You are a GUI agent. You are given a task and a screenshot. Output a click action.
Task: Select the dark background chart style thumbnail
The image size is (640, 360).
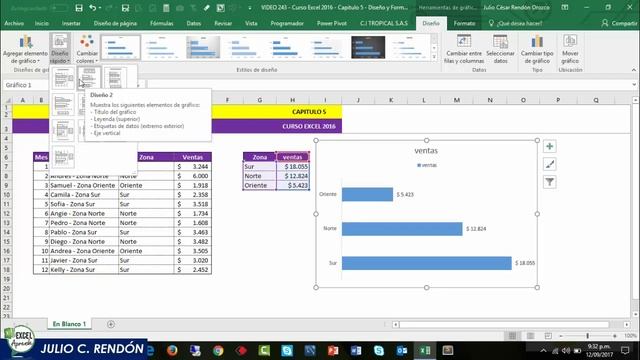tap(368, 47)
